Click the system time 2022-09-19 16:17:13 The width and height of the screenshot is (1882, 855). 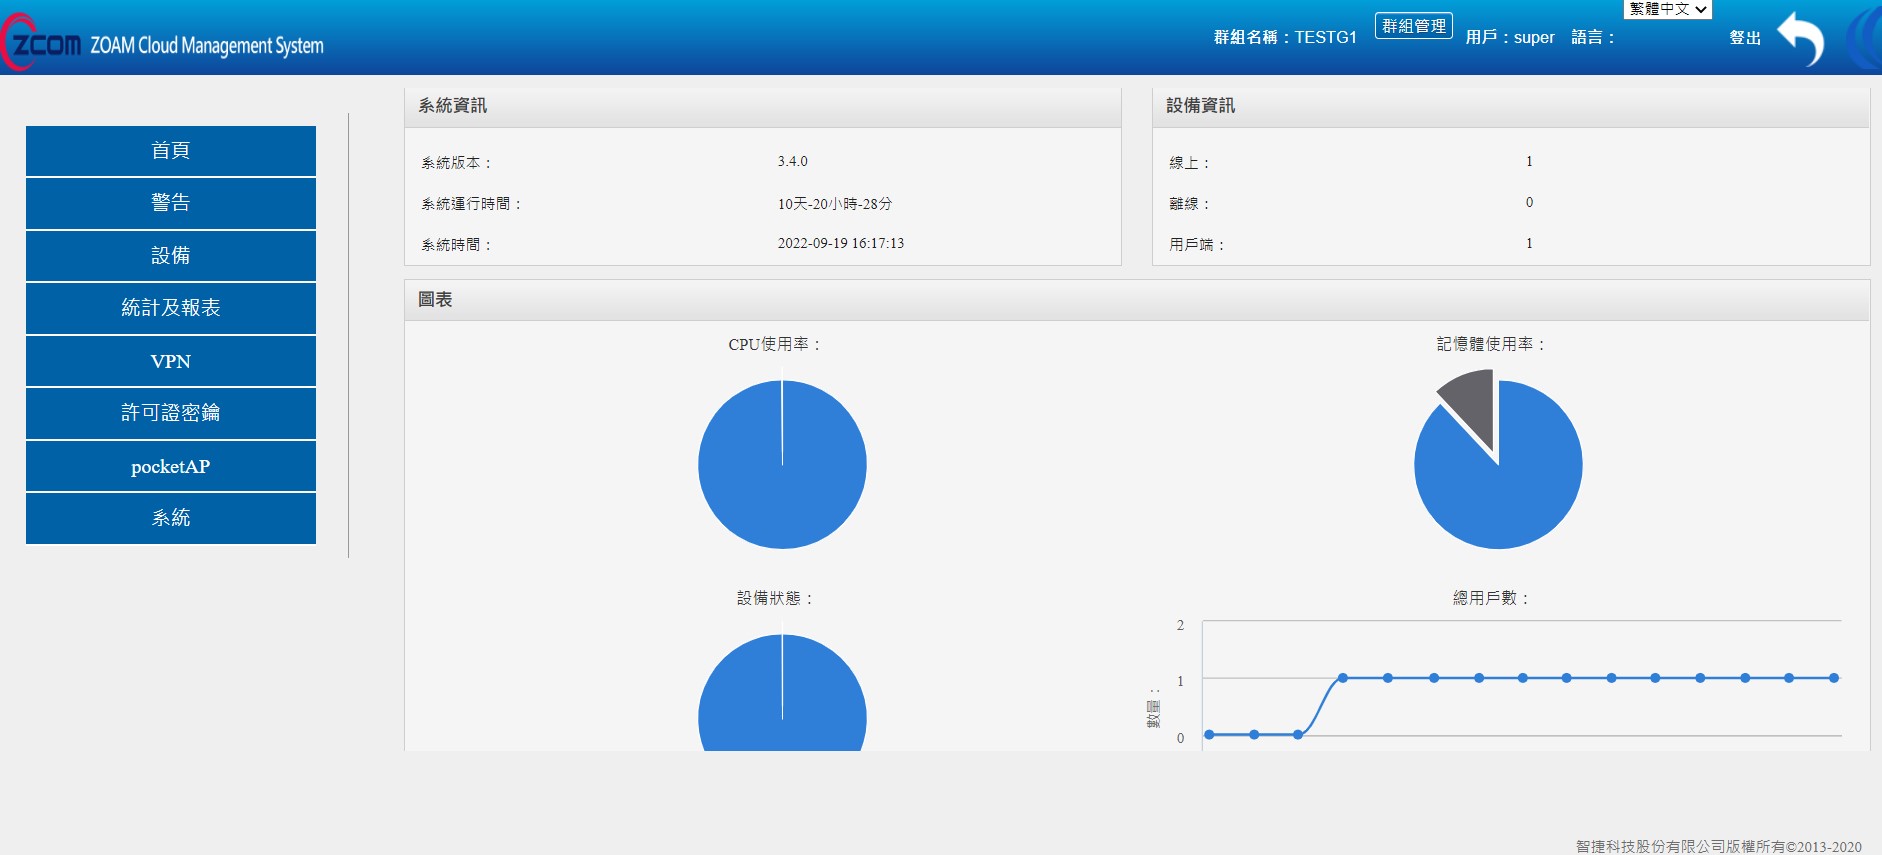841,243
